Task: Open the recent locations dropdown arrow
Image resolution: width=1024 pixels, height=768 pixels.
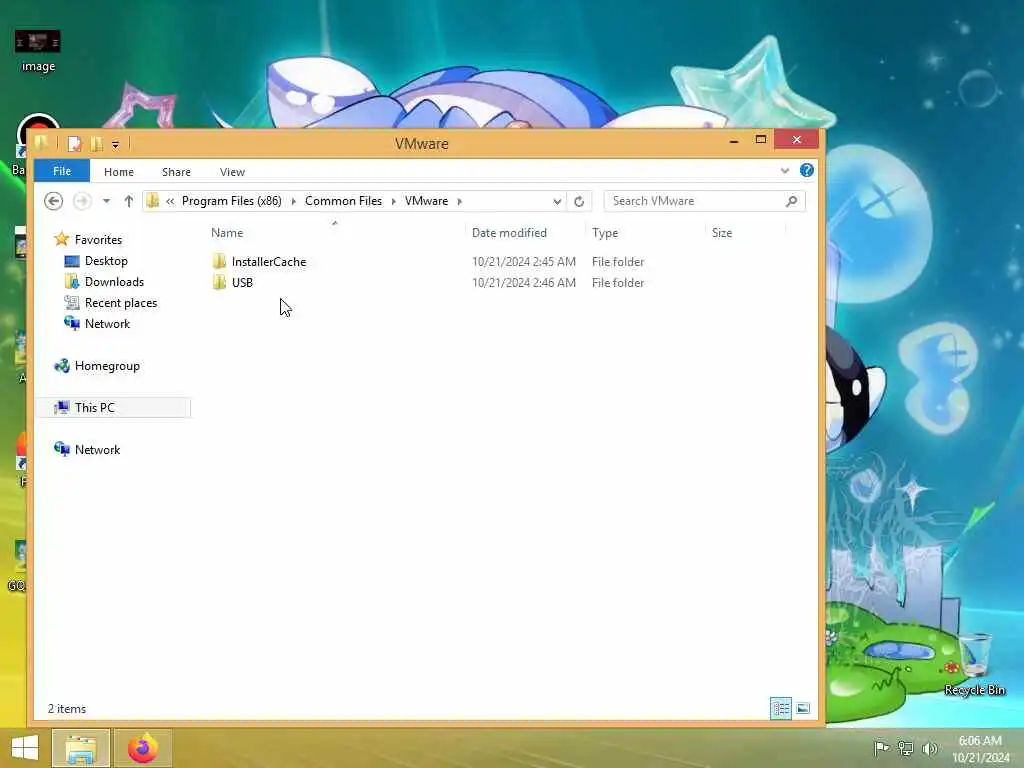Action: (106, 201)
